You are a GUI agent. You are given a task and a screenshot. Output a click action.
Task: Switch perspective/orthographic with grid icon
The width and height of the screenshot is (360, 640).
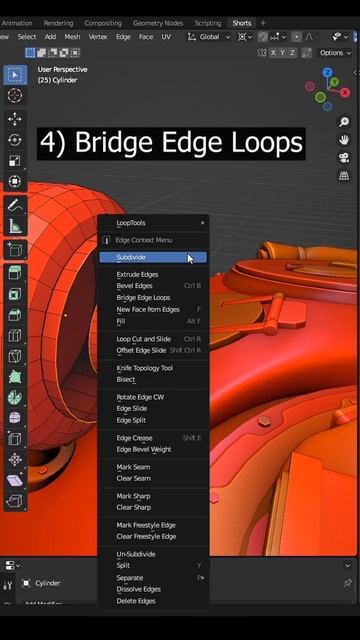[x=344, y=176]
